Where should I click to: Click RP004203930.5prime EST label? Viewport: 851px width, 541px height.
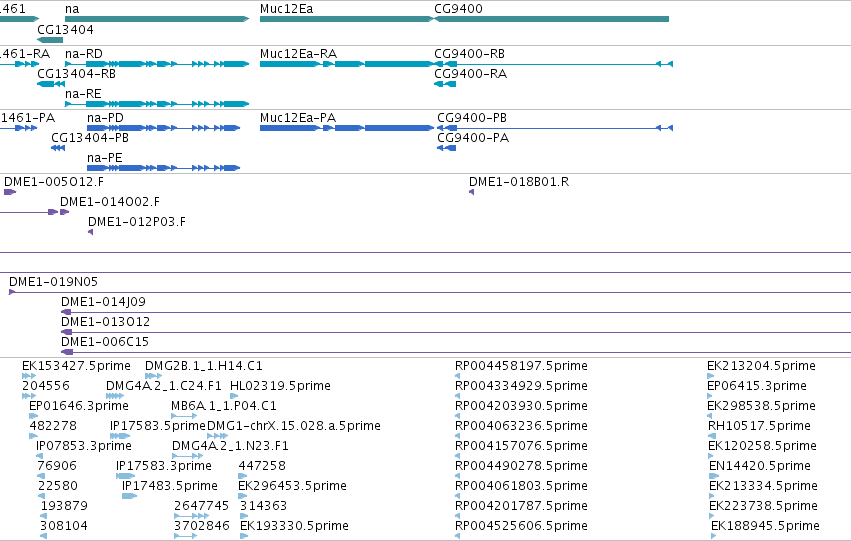coord(521,406)
